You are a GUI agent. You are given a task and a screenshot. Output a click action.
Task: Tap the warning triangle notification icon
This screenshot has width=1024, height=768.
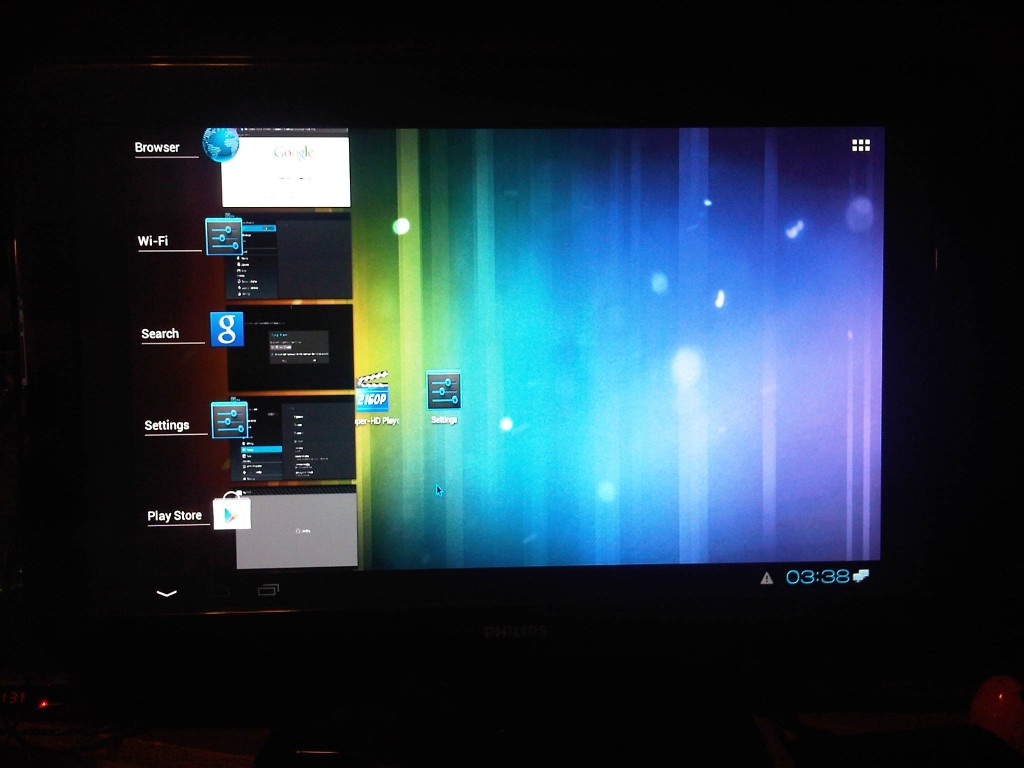(767, 578)
